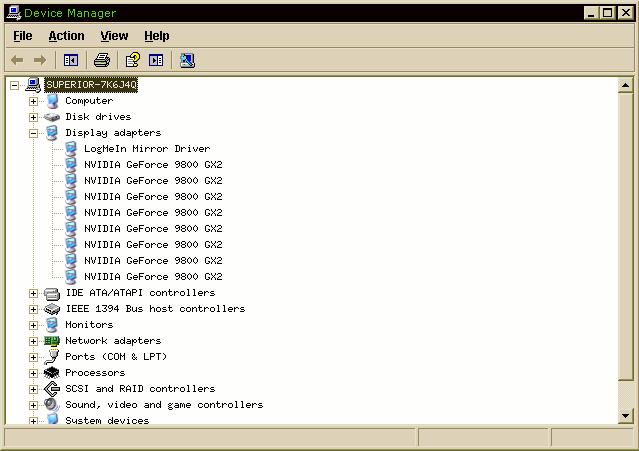Expand Sound, video and game controllers node
The width and height of the screenshot is (639, 451).
point(33,405)
